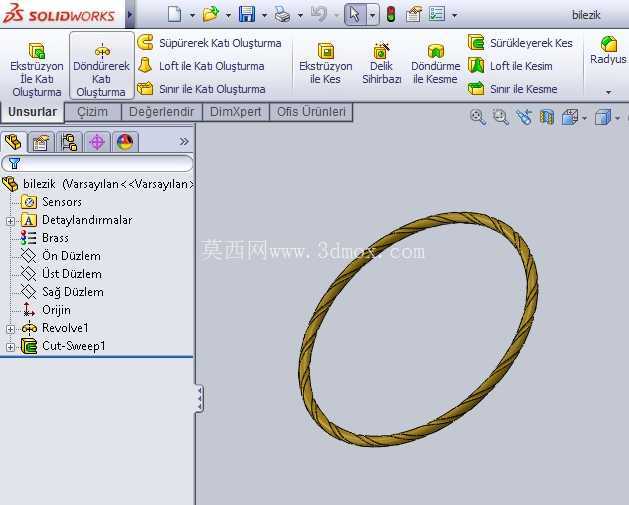Open the DimXpertManager tab icon

(x=97, y=142)
